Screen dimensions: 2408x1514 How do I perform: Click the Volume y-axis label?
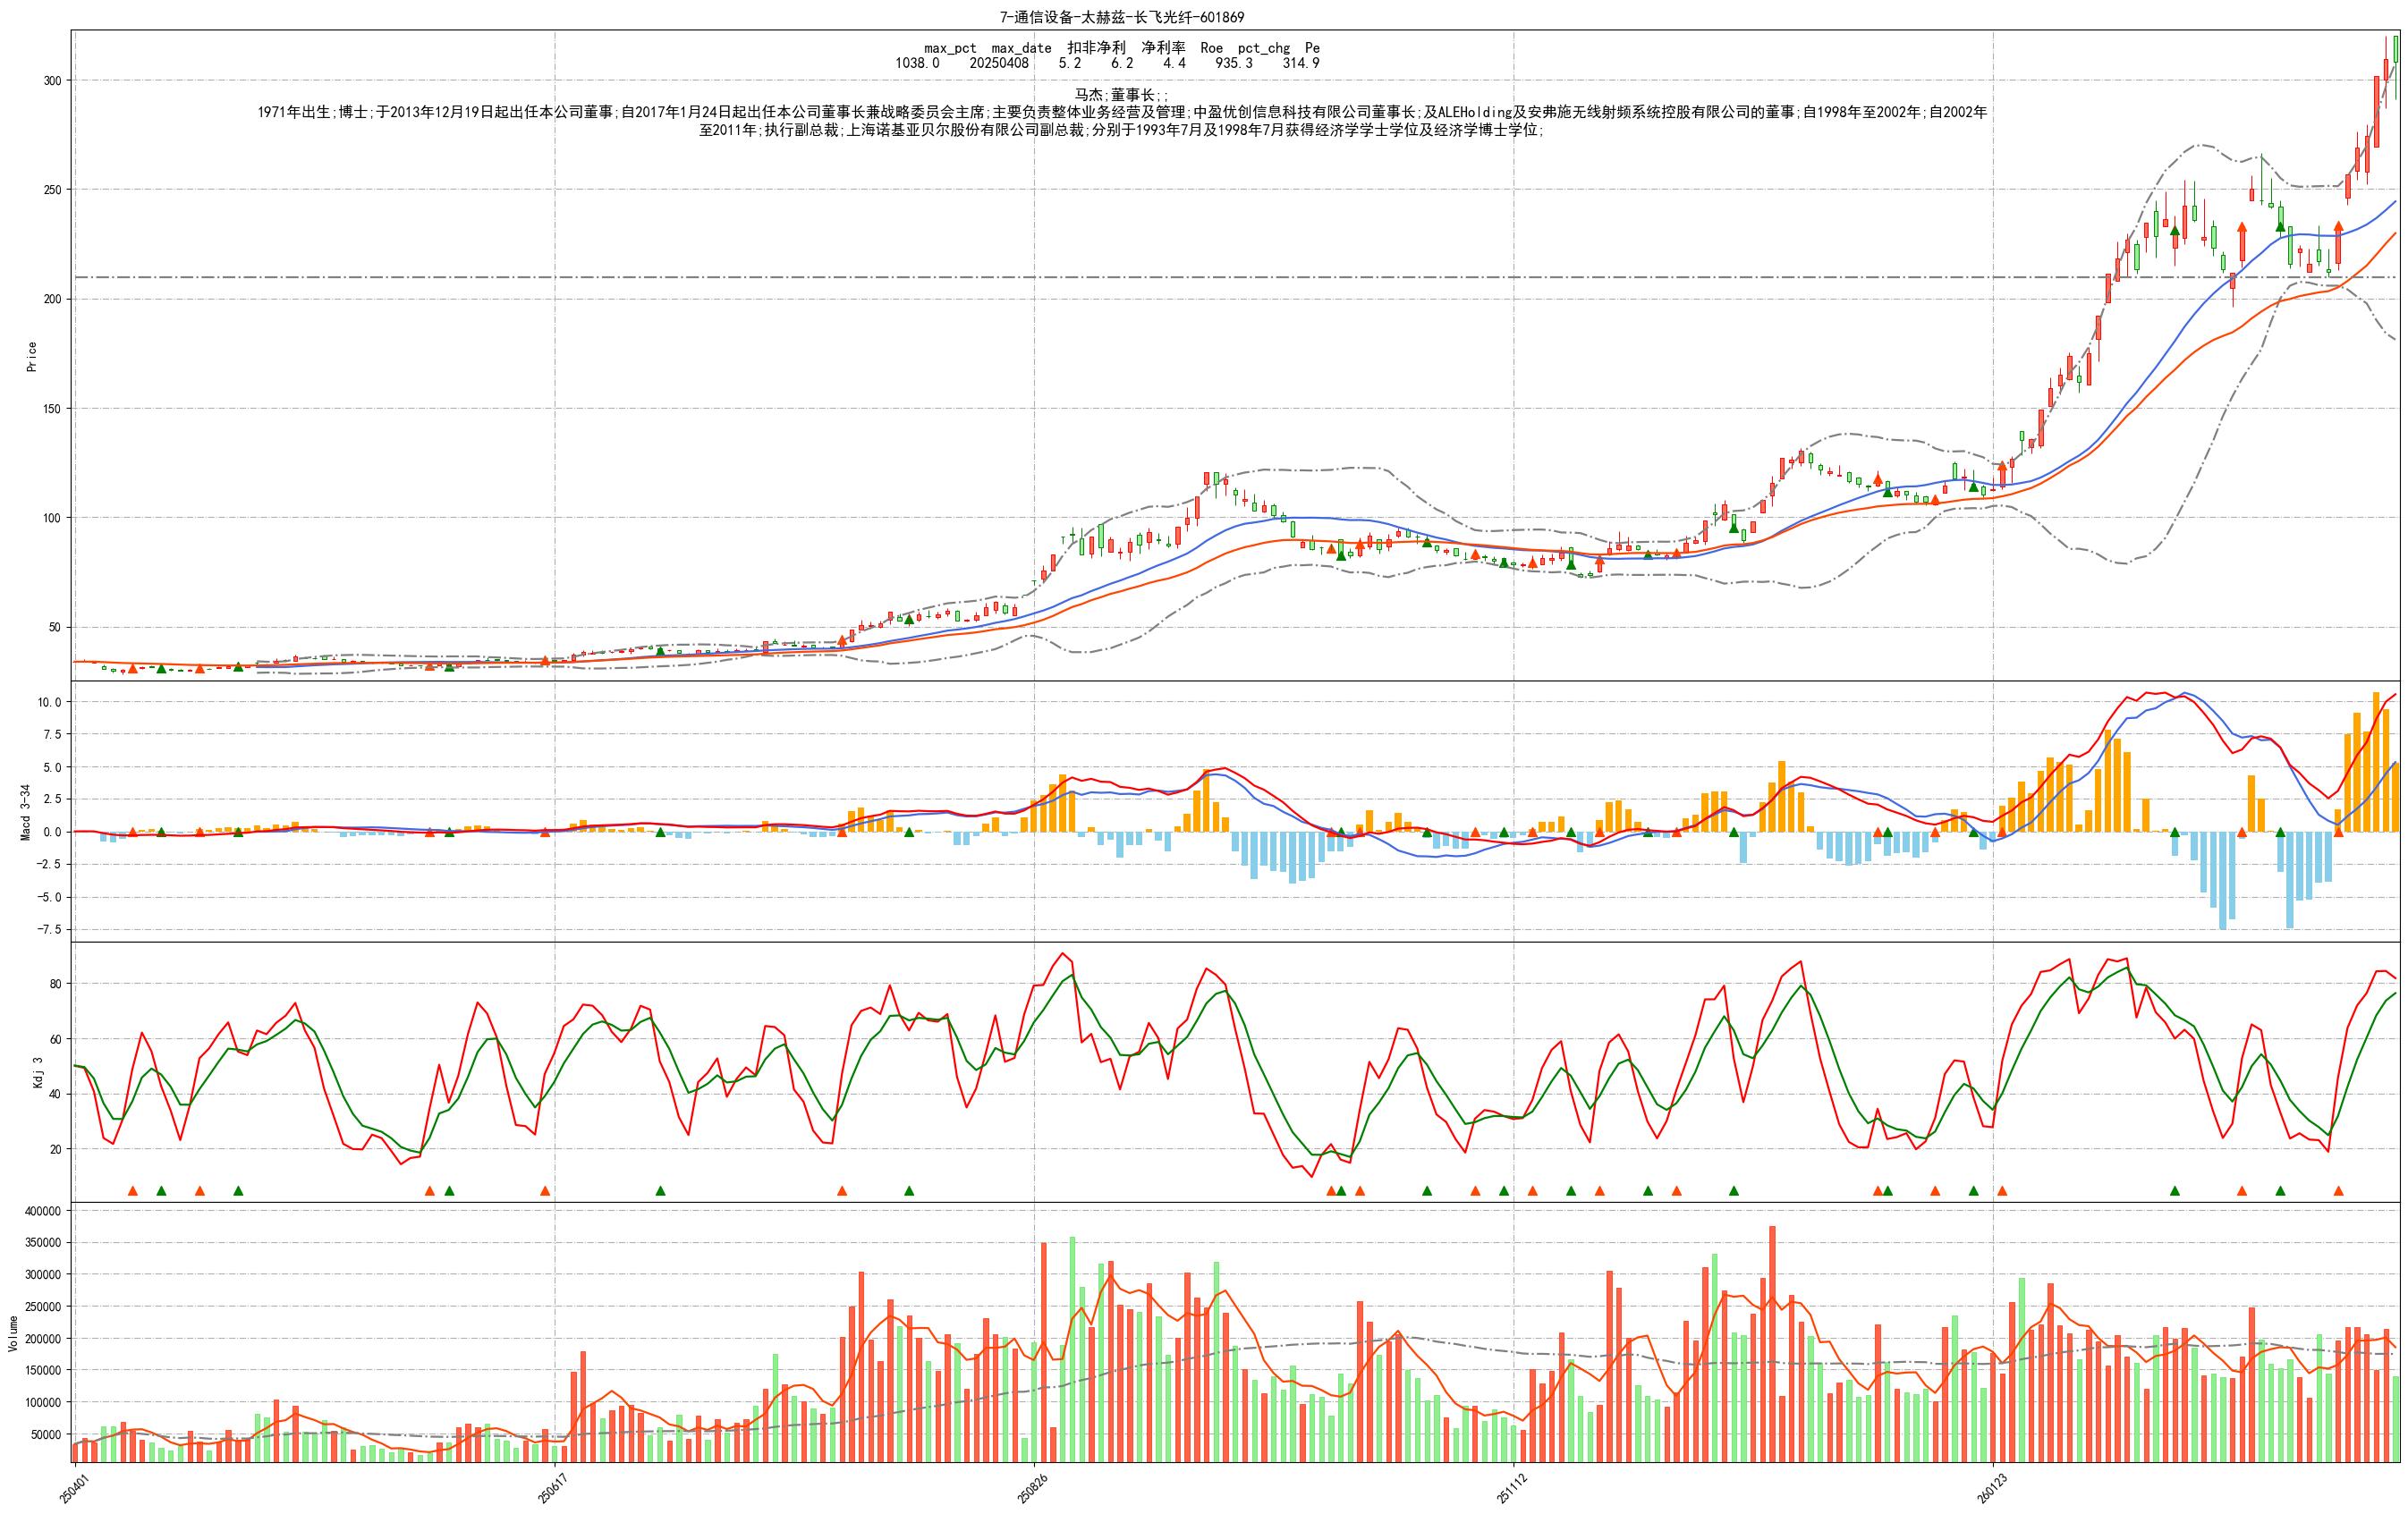click(13, 1333)
